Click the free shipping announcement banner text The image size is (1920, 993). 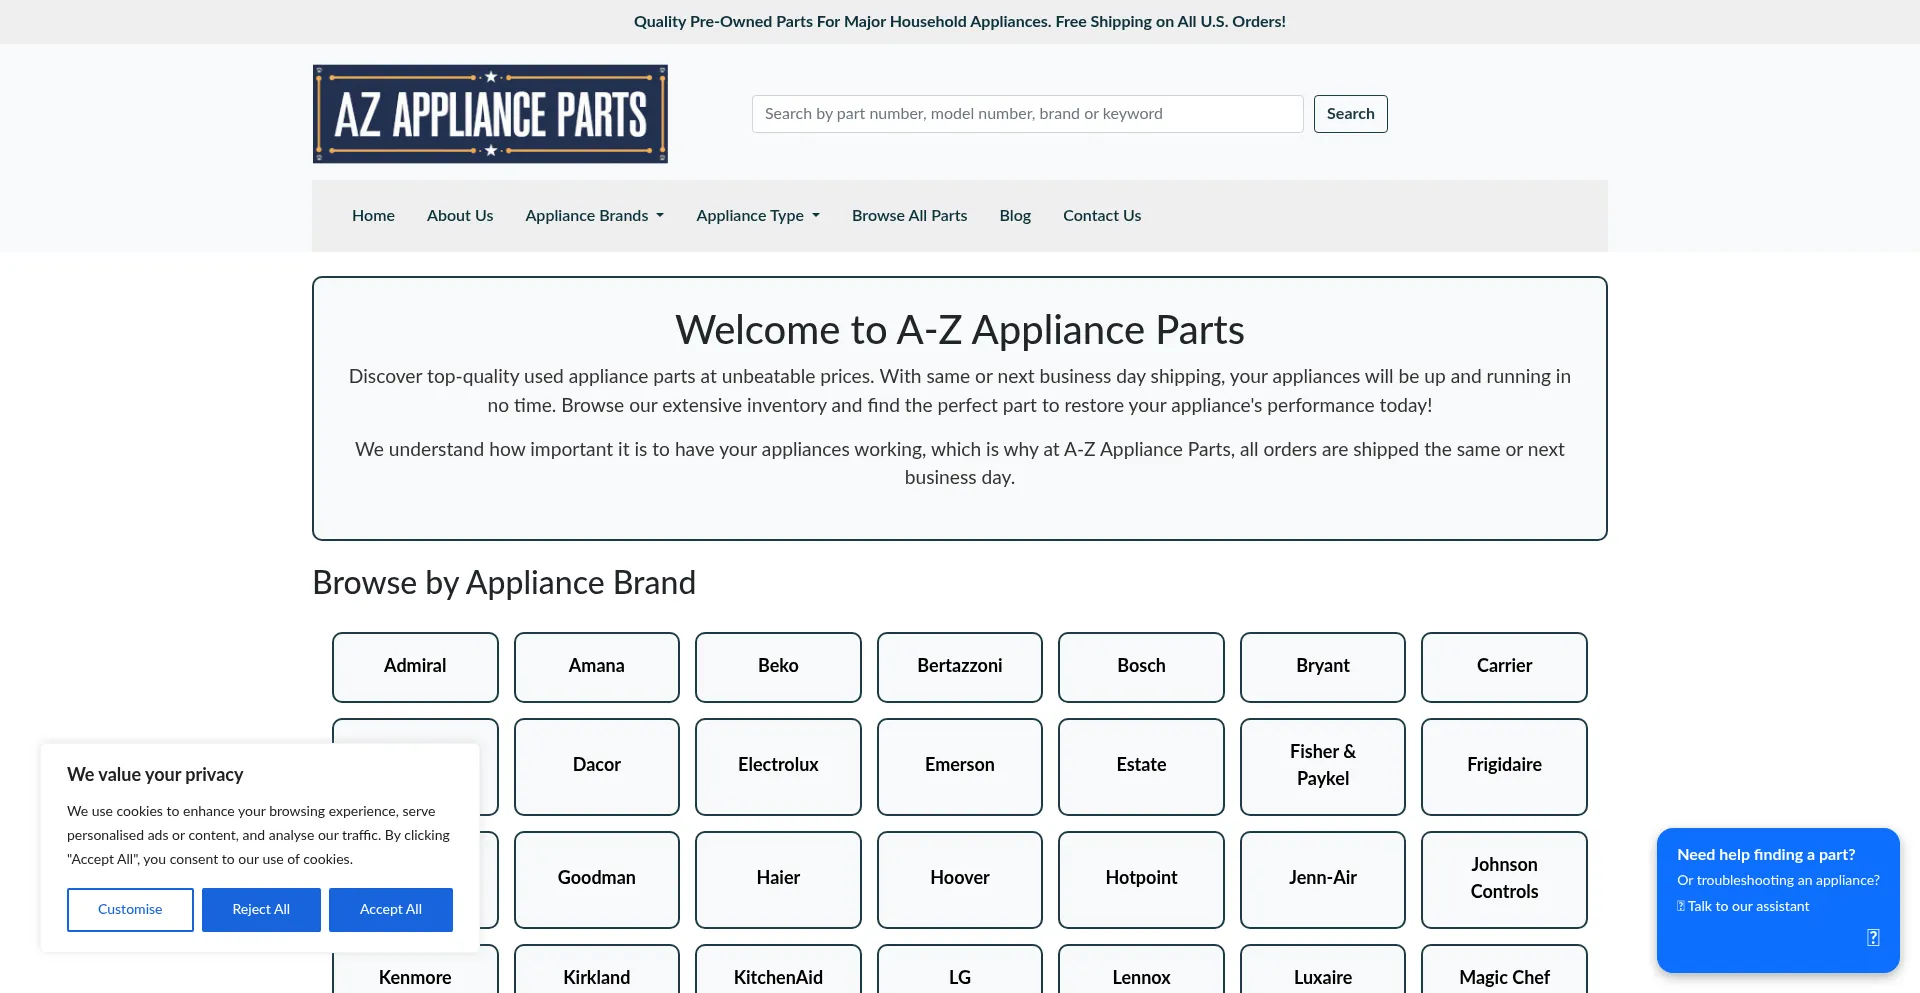(x=960, y=22)
